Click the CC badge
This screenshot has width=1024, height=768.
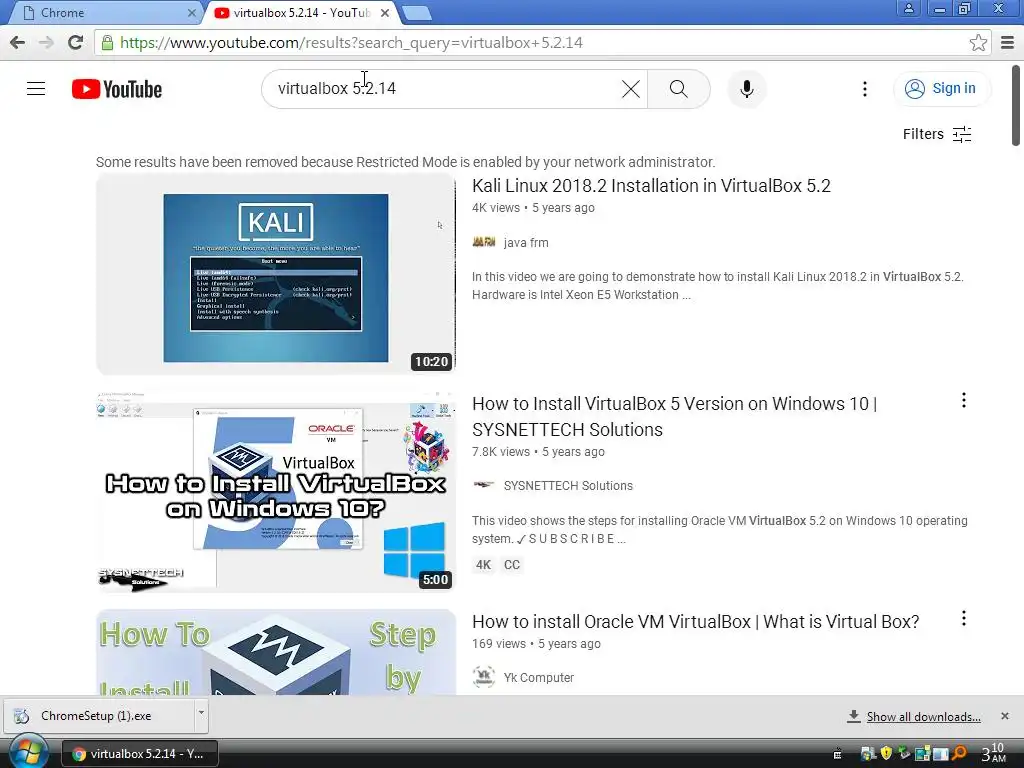click(x=512, y=565)
